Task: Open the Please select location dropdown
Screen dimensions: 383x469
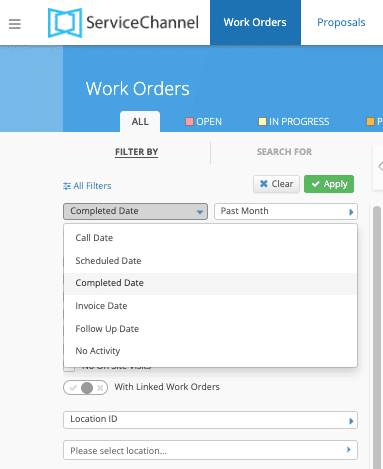Action: coord(210,450)
